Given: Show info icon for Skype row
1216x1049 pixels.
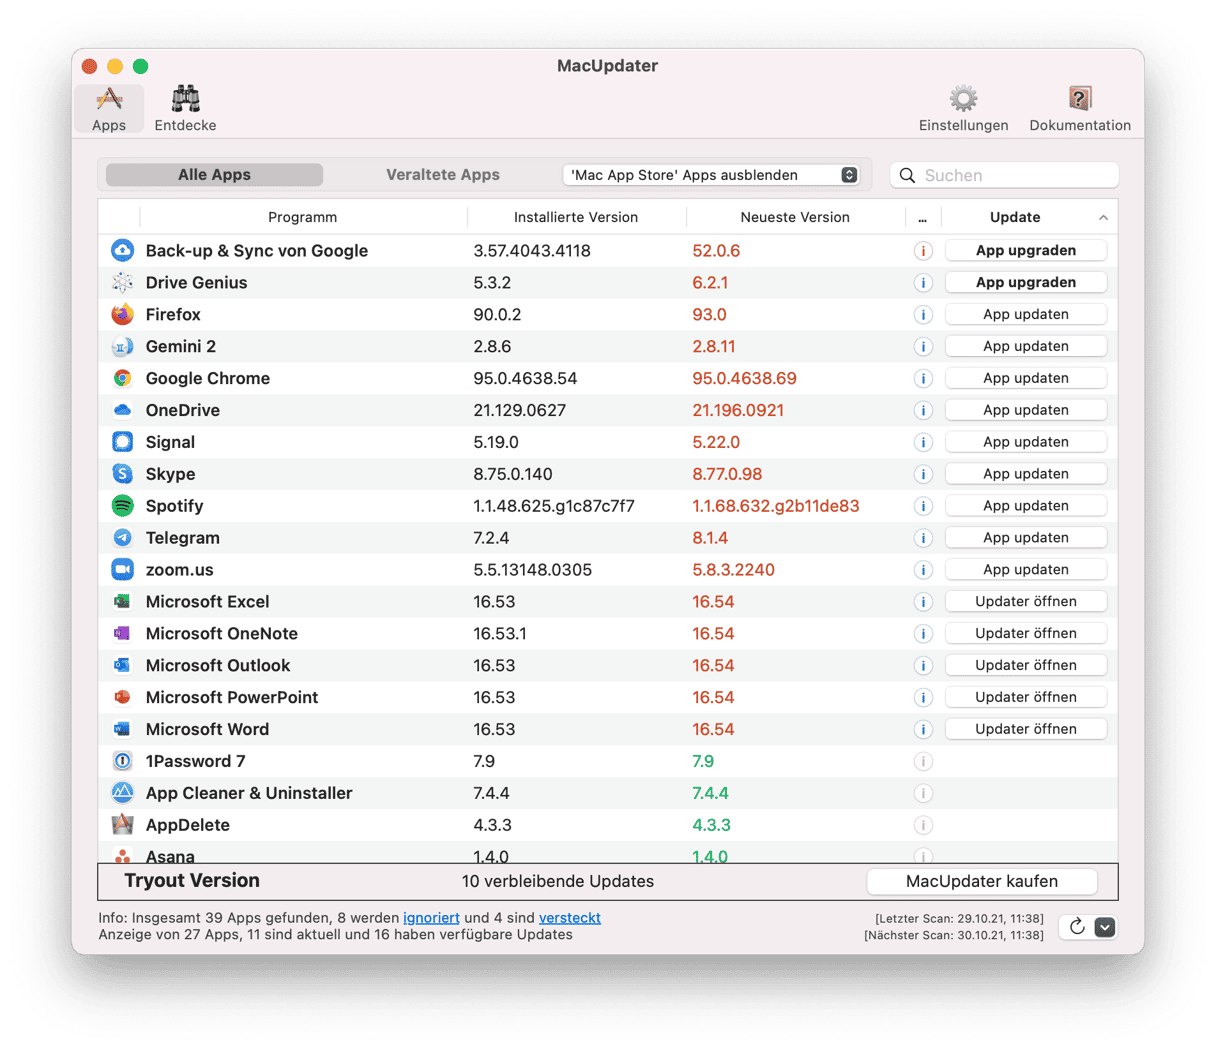Looking at the screenshot, I should tap(923, 474).
